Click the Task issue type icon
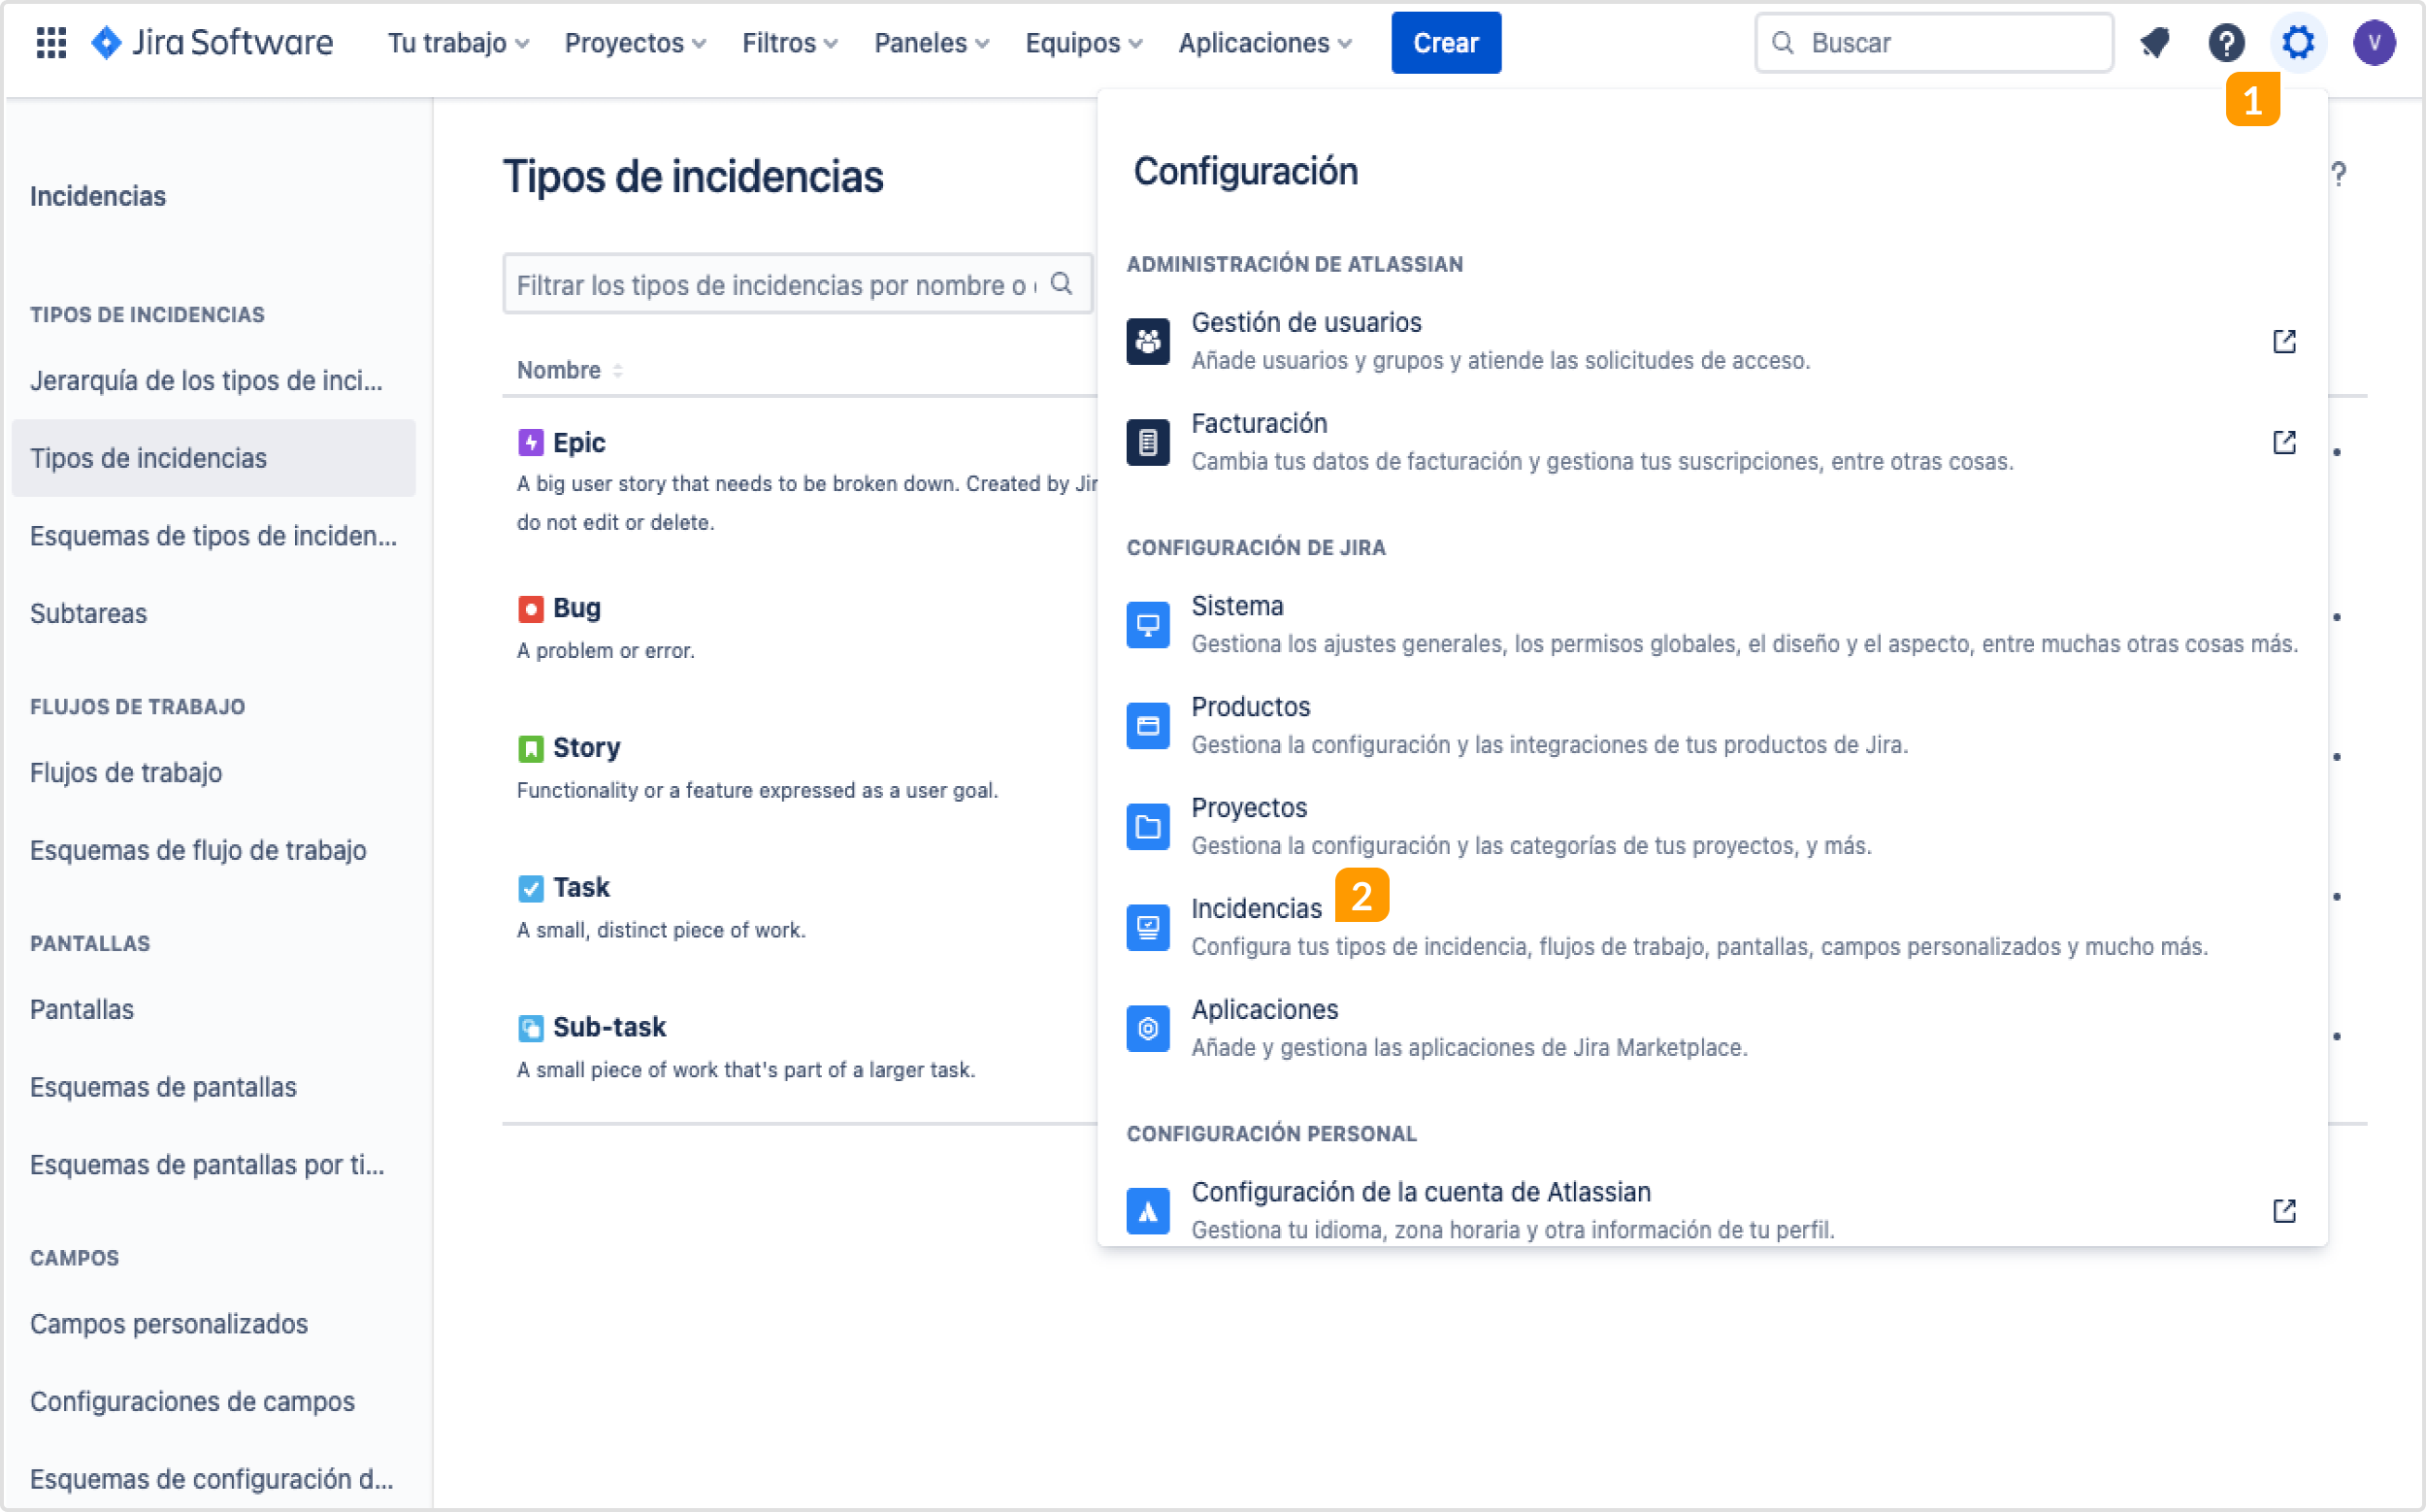 [531, 888]
